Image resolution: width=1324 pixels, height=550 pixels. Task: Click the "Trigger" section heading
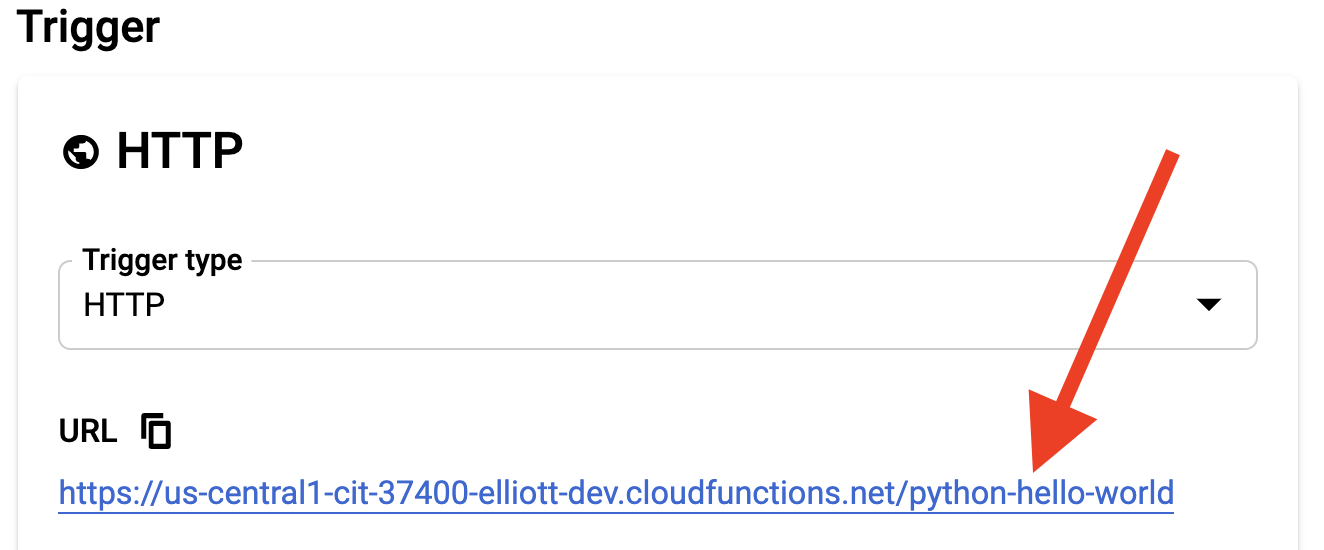(88, 25)
